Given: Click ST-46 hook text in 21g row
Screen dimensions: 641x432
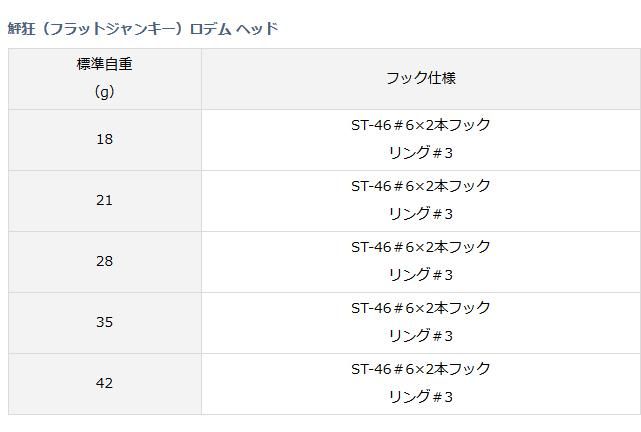Looking at the screenshot, I should click(x=420, y=186).
